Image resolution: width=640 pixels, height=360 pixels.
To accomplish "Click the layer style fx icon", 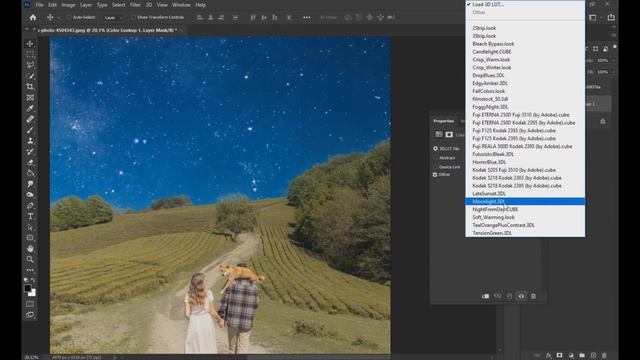I will [549, 356].
